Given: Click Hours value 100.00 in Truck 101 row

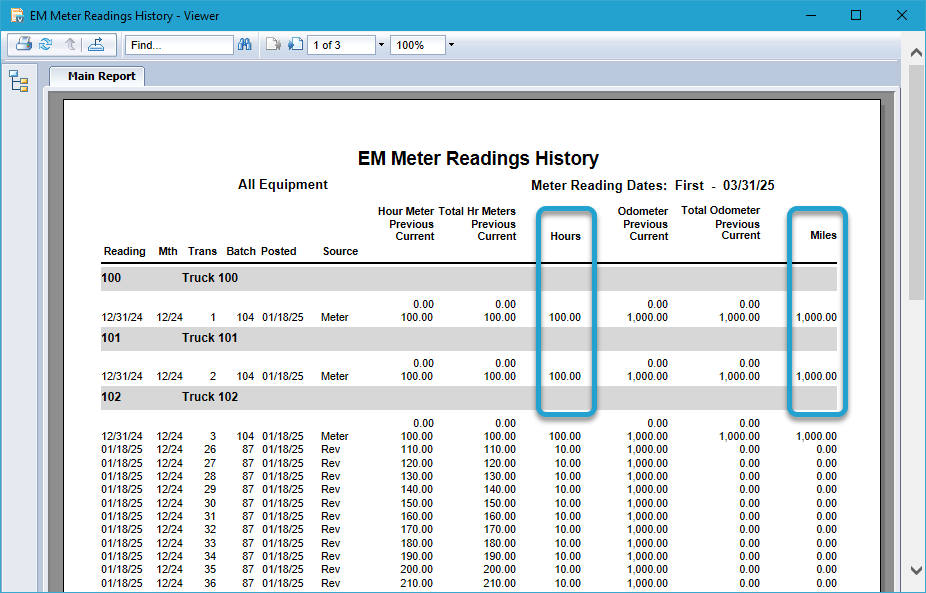Looking at the screenshot, I should coord(565,376).
